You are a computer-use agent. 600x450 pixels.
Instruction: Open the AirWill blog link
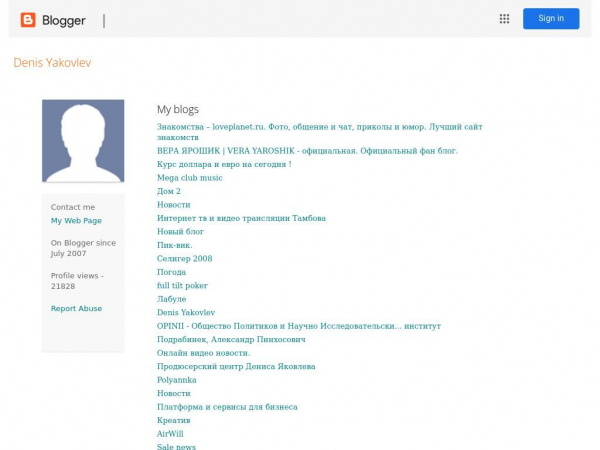point(170,434)
